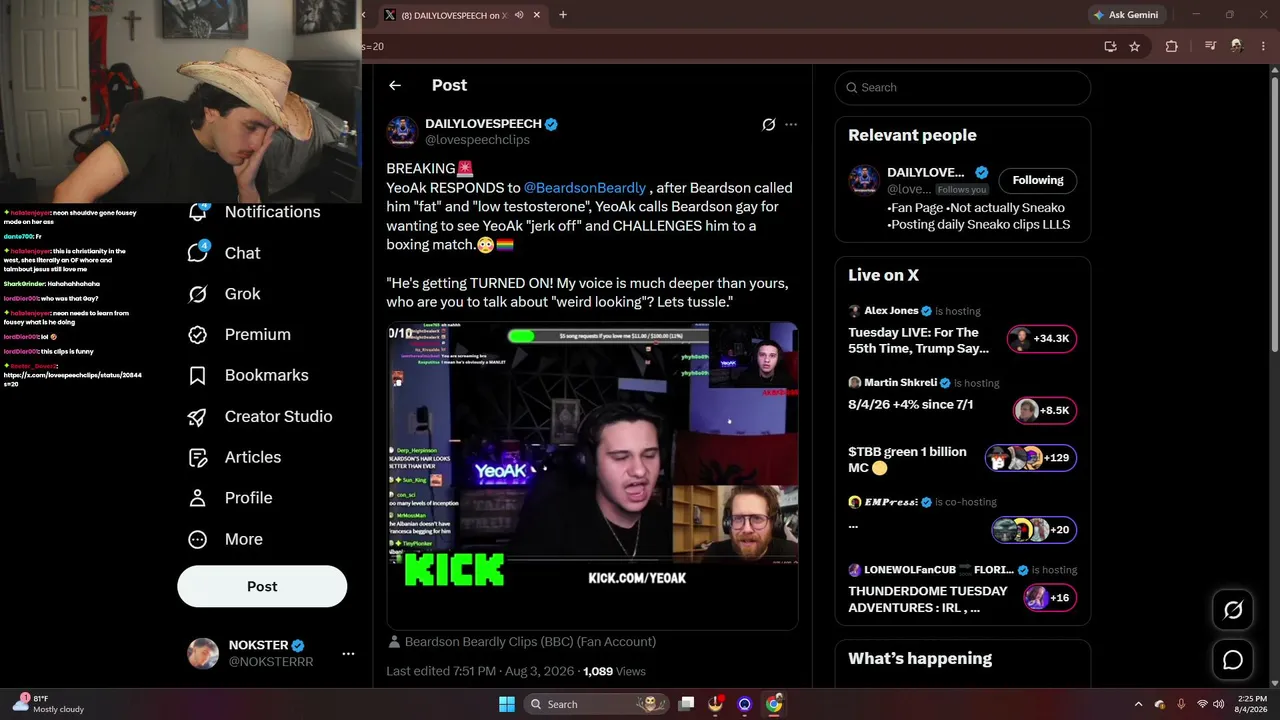The width and height of the screenshot is (1280, 720).
Task: Open the post's three-dot more menu
Action: tap(791, 125)
